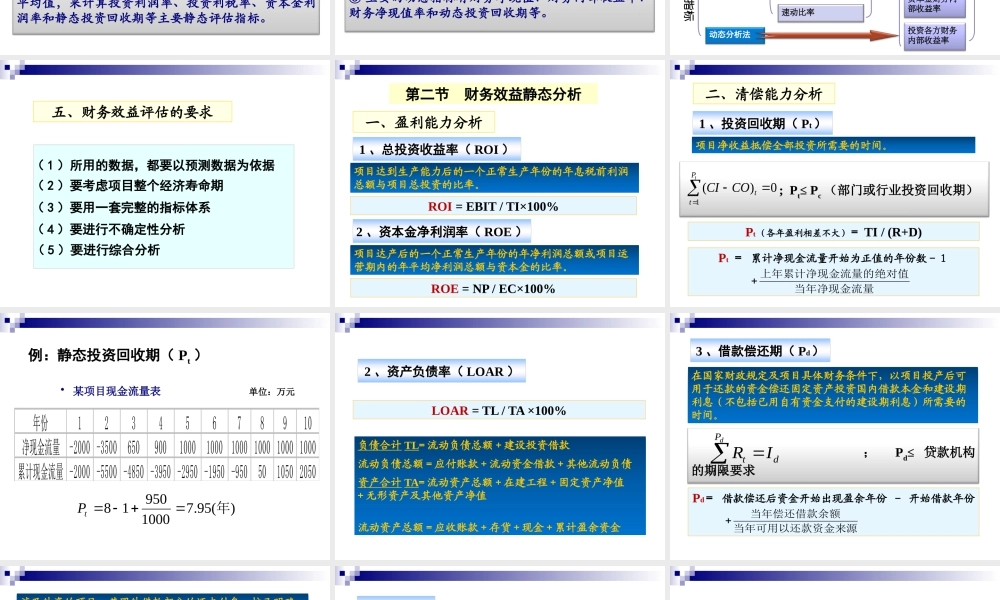Select the slide titled 五、财务效益评估的要求

(x=165, y=183)
